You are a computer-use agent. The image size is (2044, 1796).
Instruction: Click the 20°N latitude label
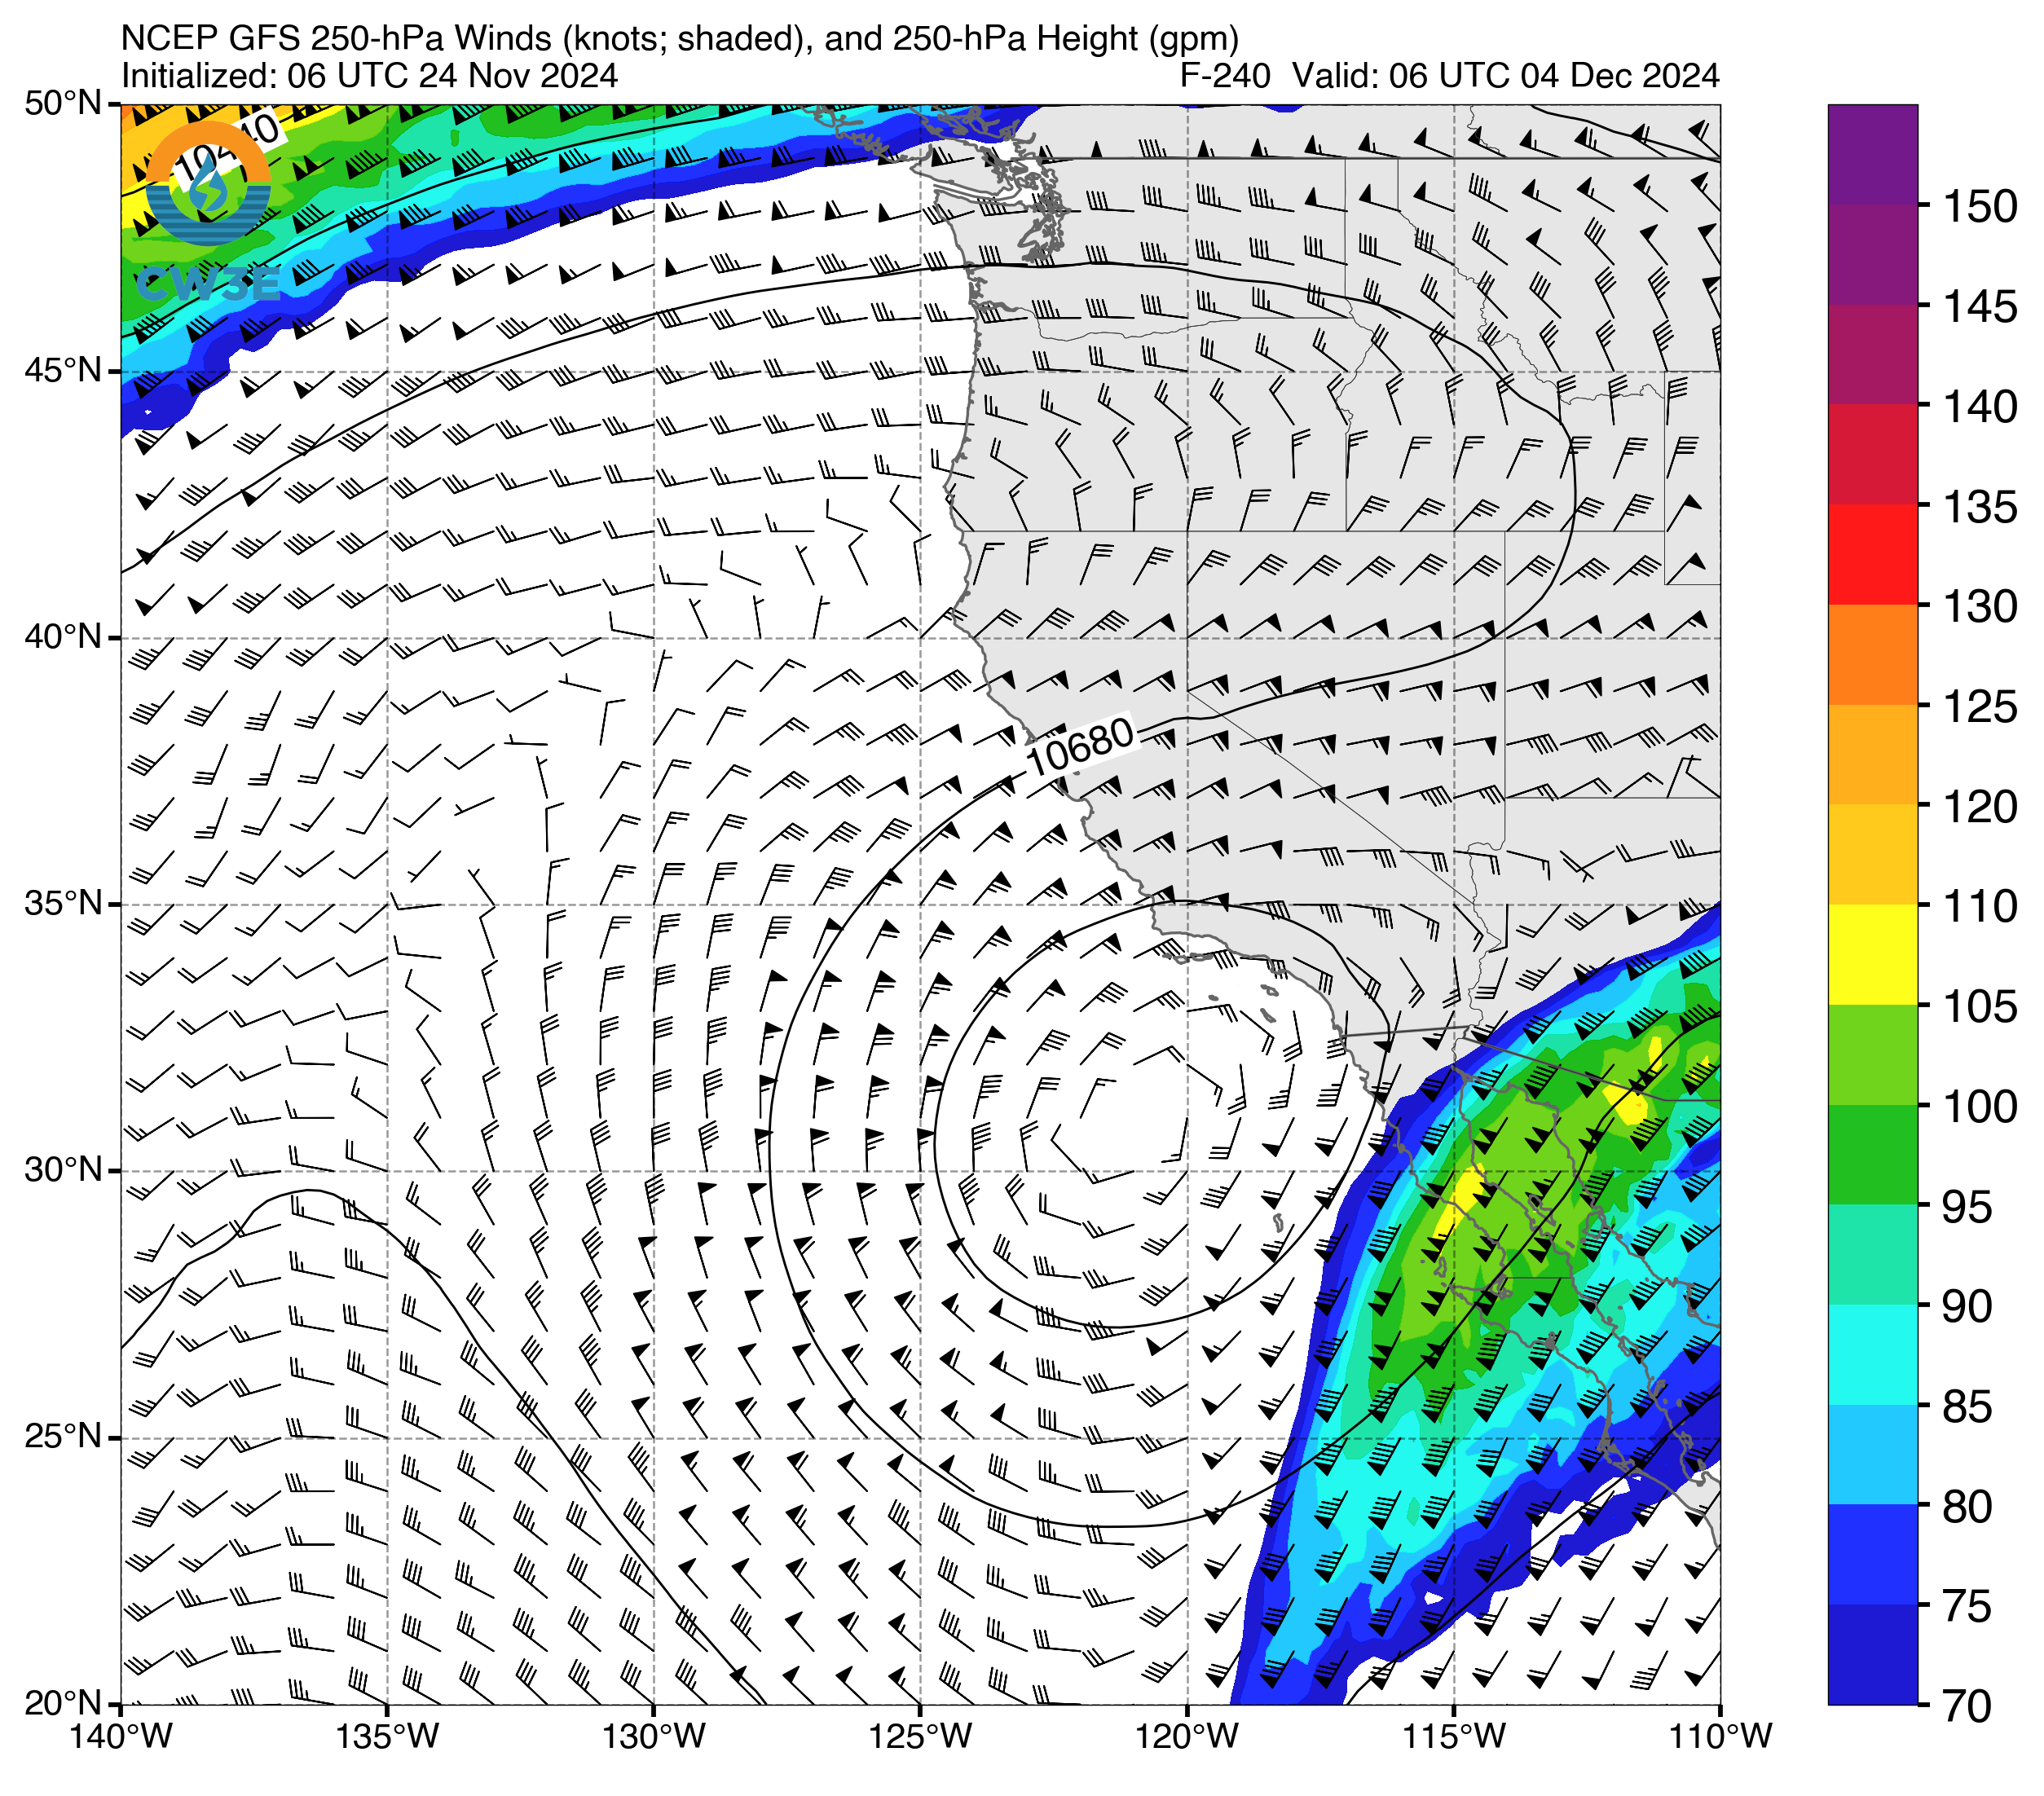click(x=63, y=1703)
